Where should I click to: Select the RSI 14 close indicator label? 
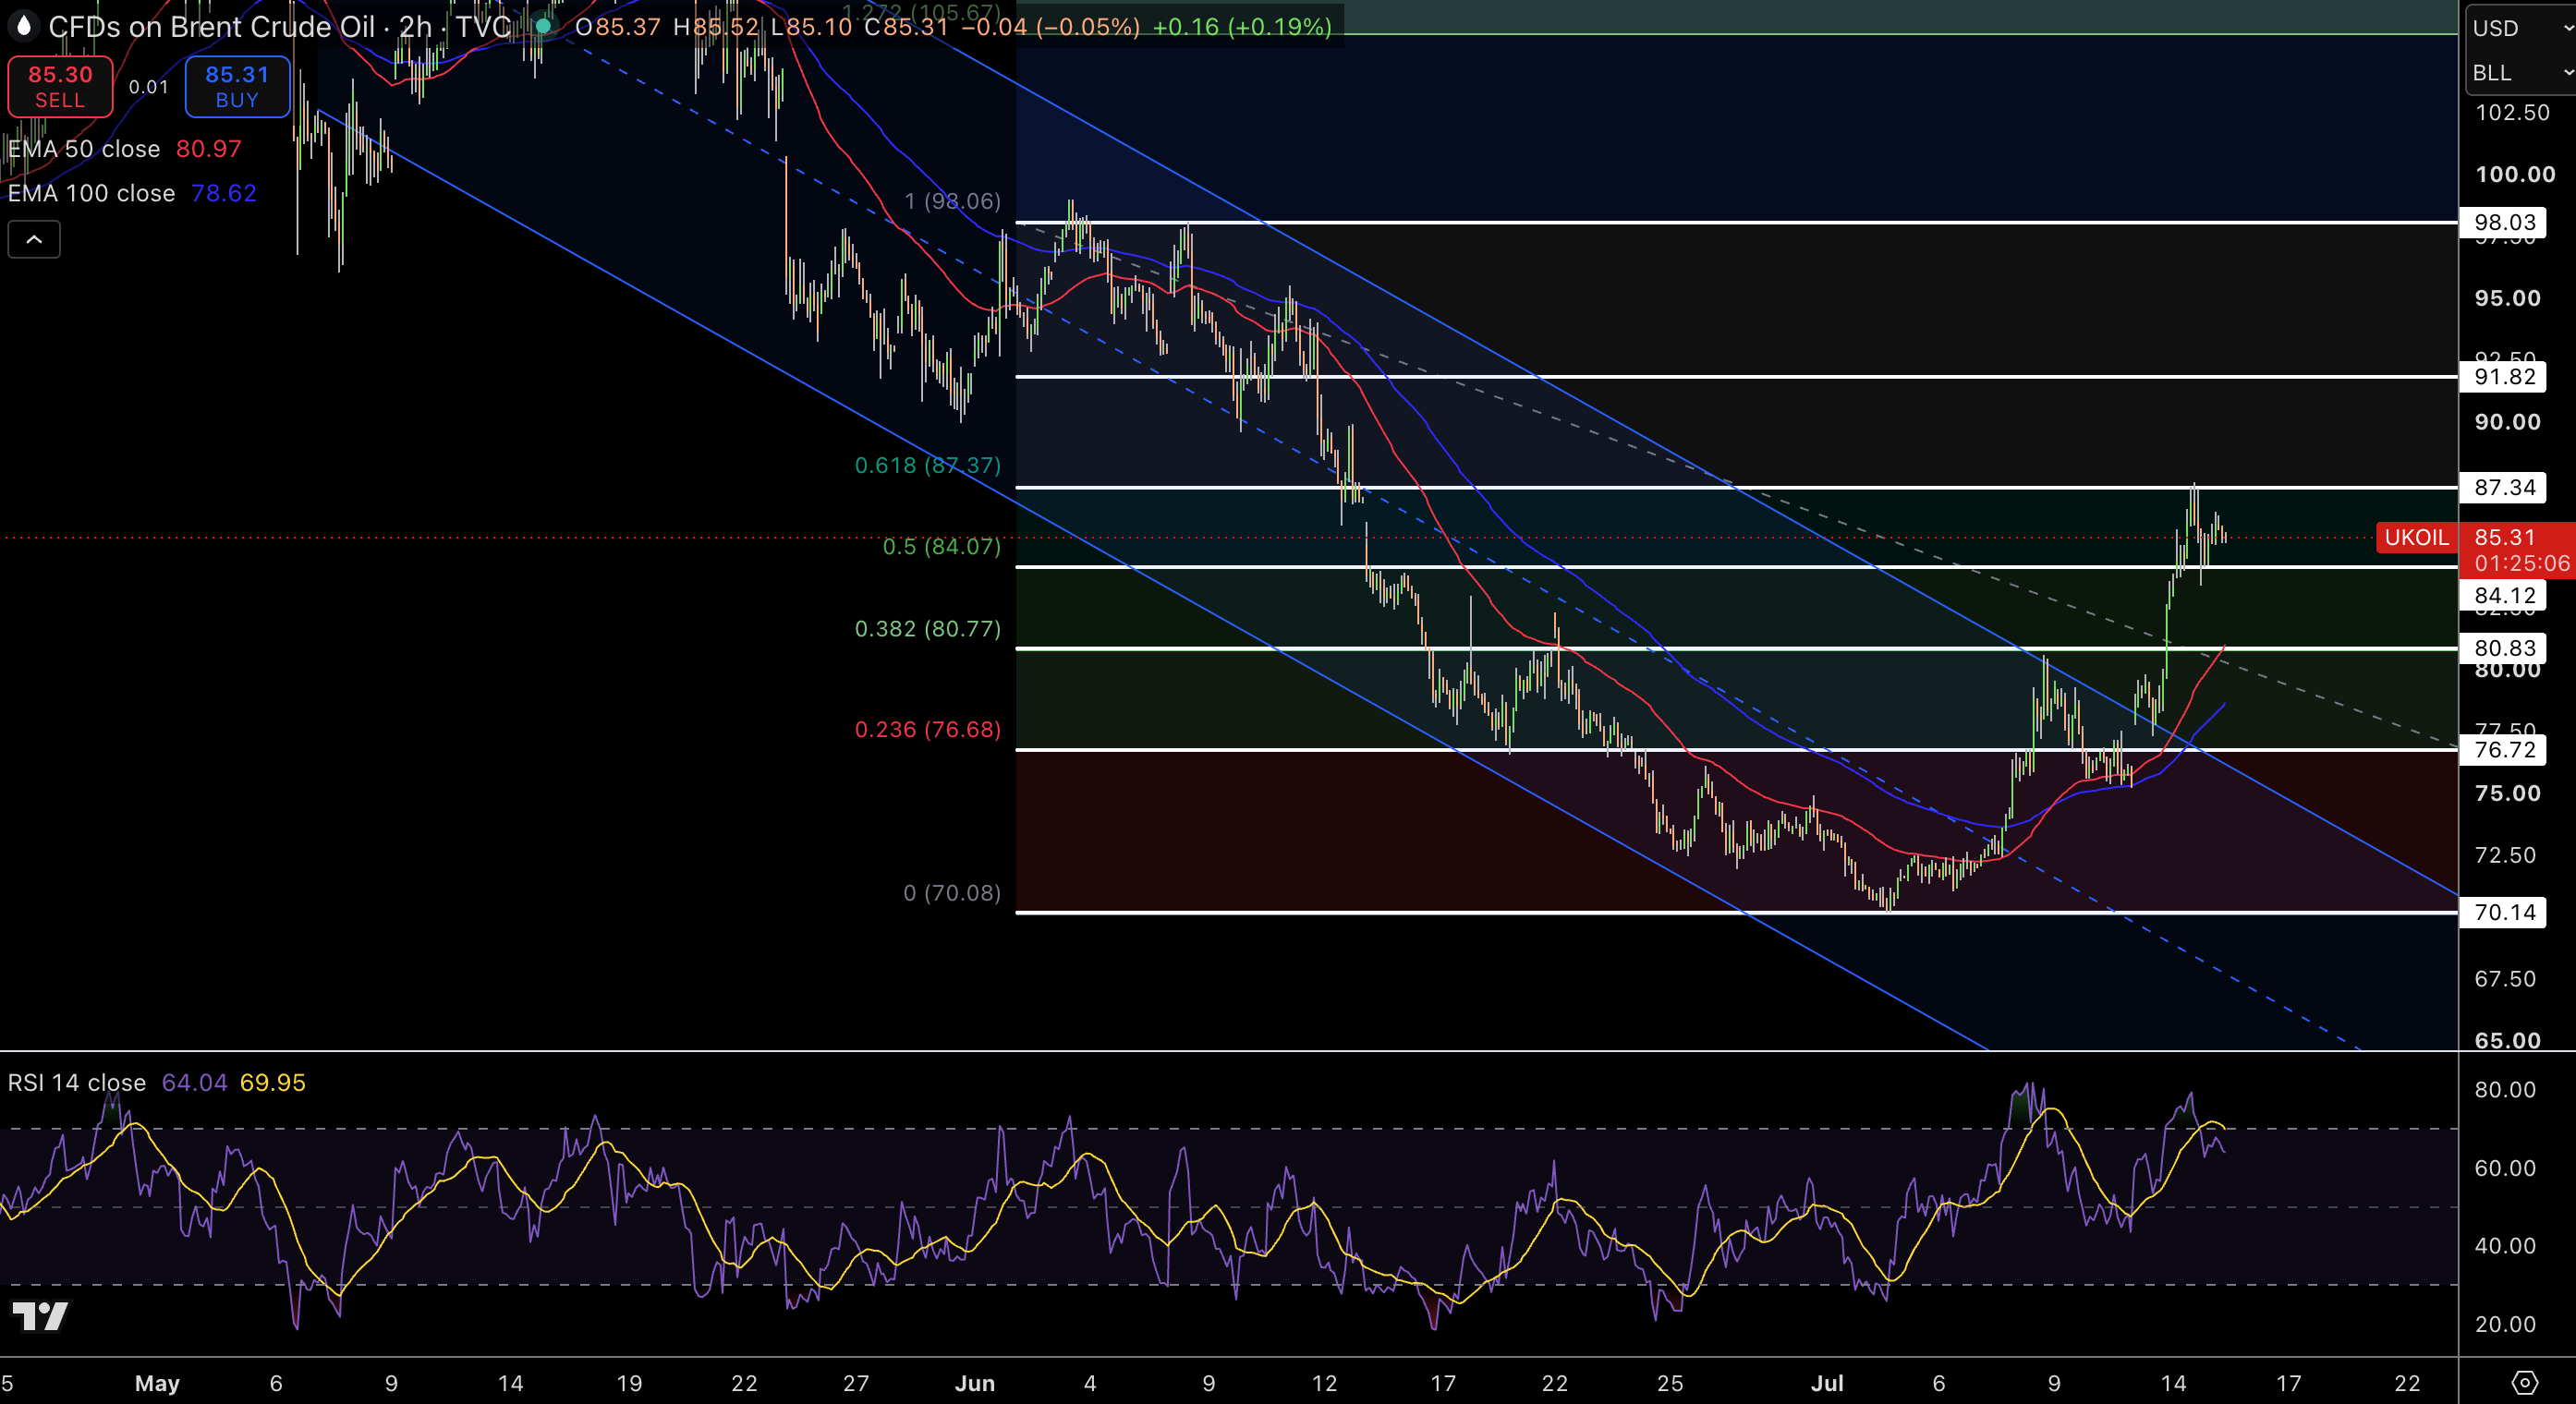tap(77, 1083)
